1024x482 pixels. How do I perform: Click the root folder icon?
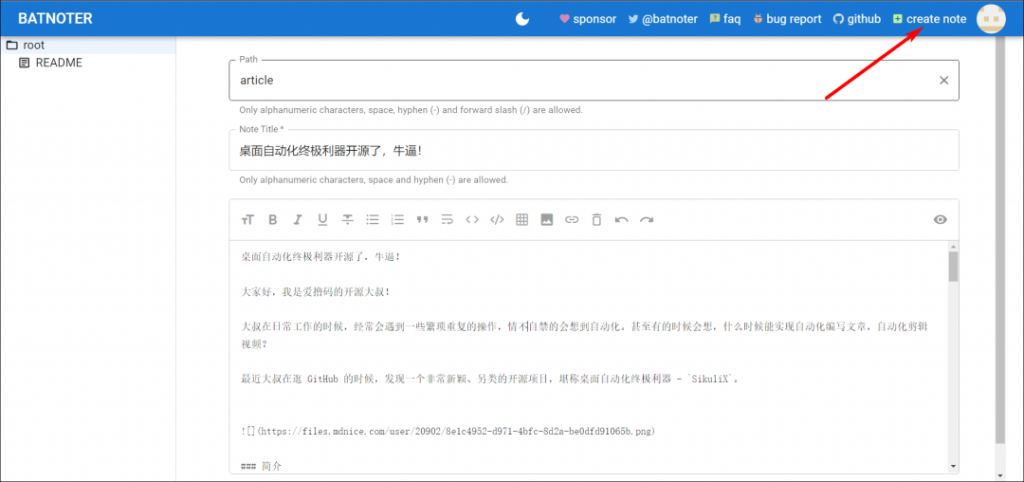[11, 46]
